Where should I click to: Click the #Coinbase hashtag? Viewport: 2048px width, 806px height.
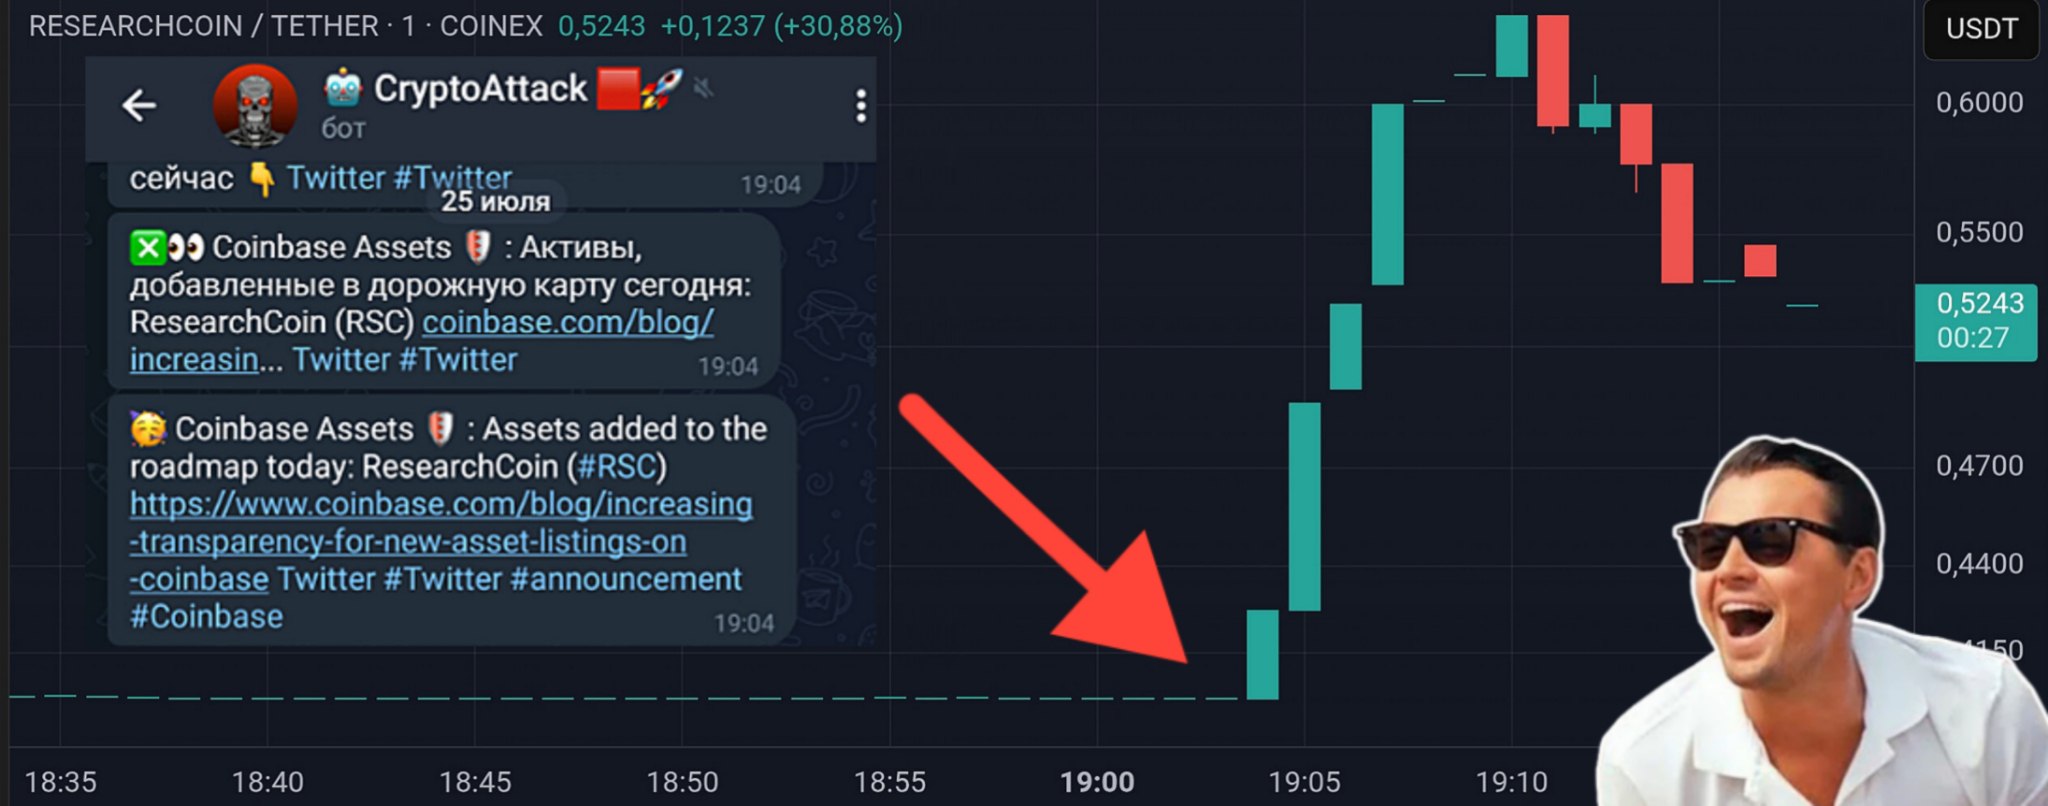pos(207,616)
